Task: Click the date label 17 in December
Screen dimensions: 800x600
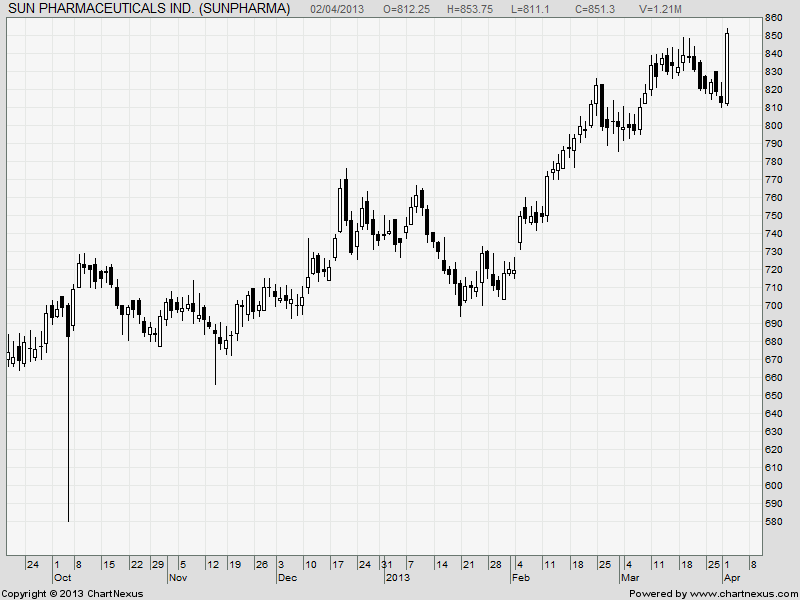Action: (338, 565)
